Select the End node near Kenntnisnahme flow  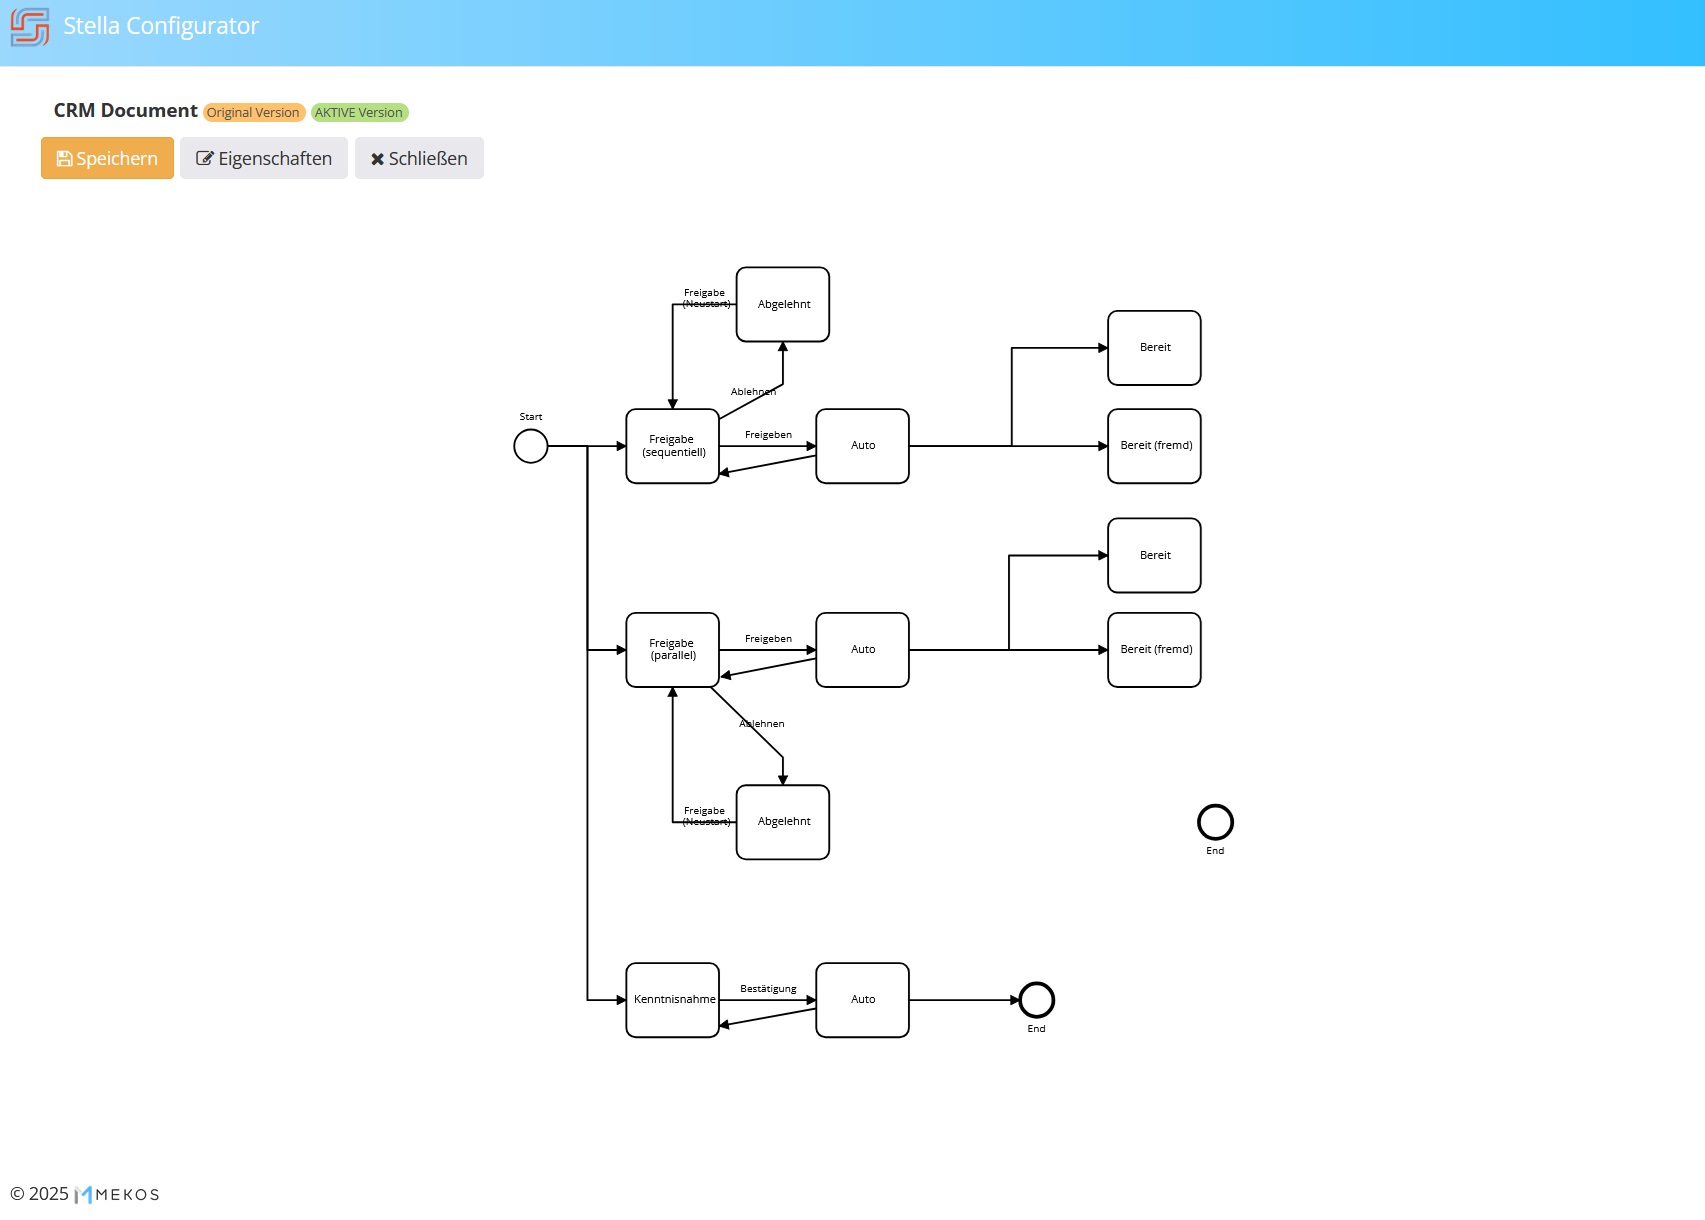point(1036,999)
